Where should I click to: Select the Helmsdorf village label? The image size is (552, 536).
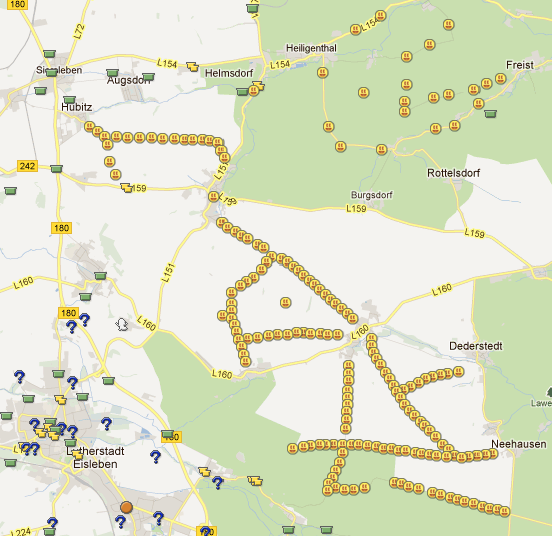pyautogui.click(x=229, y=73)
